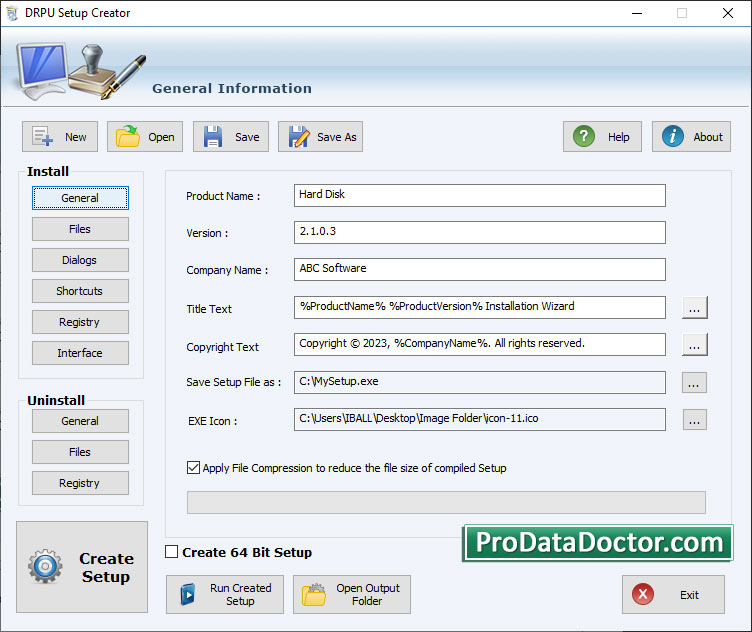Click the Apply File Compression label text

[x=354, y=468]
